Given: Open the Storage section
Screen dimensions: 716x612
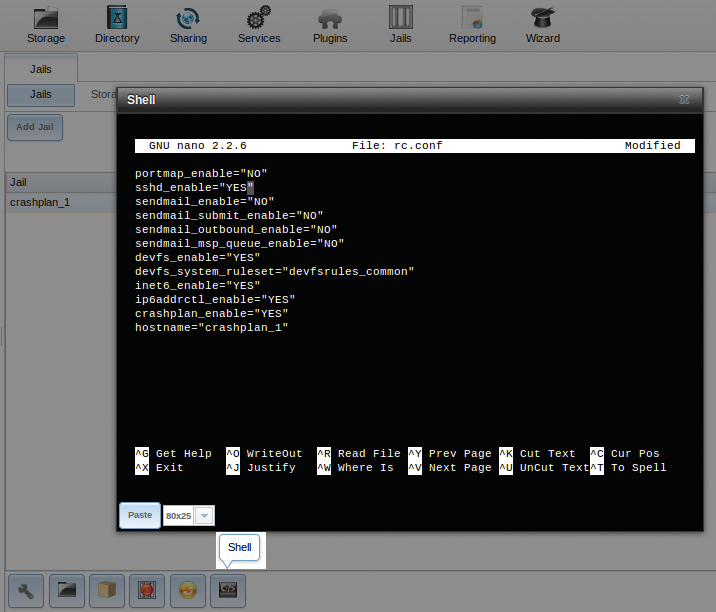Looking at the screenshot, I should pos(46,25).
